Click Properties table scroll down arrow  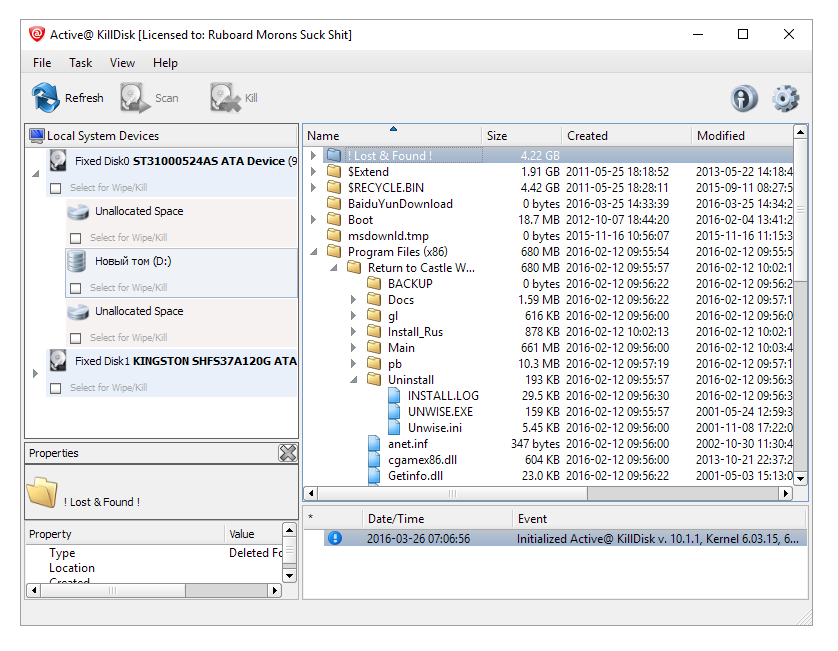(289, 576)
